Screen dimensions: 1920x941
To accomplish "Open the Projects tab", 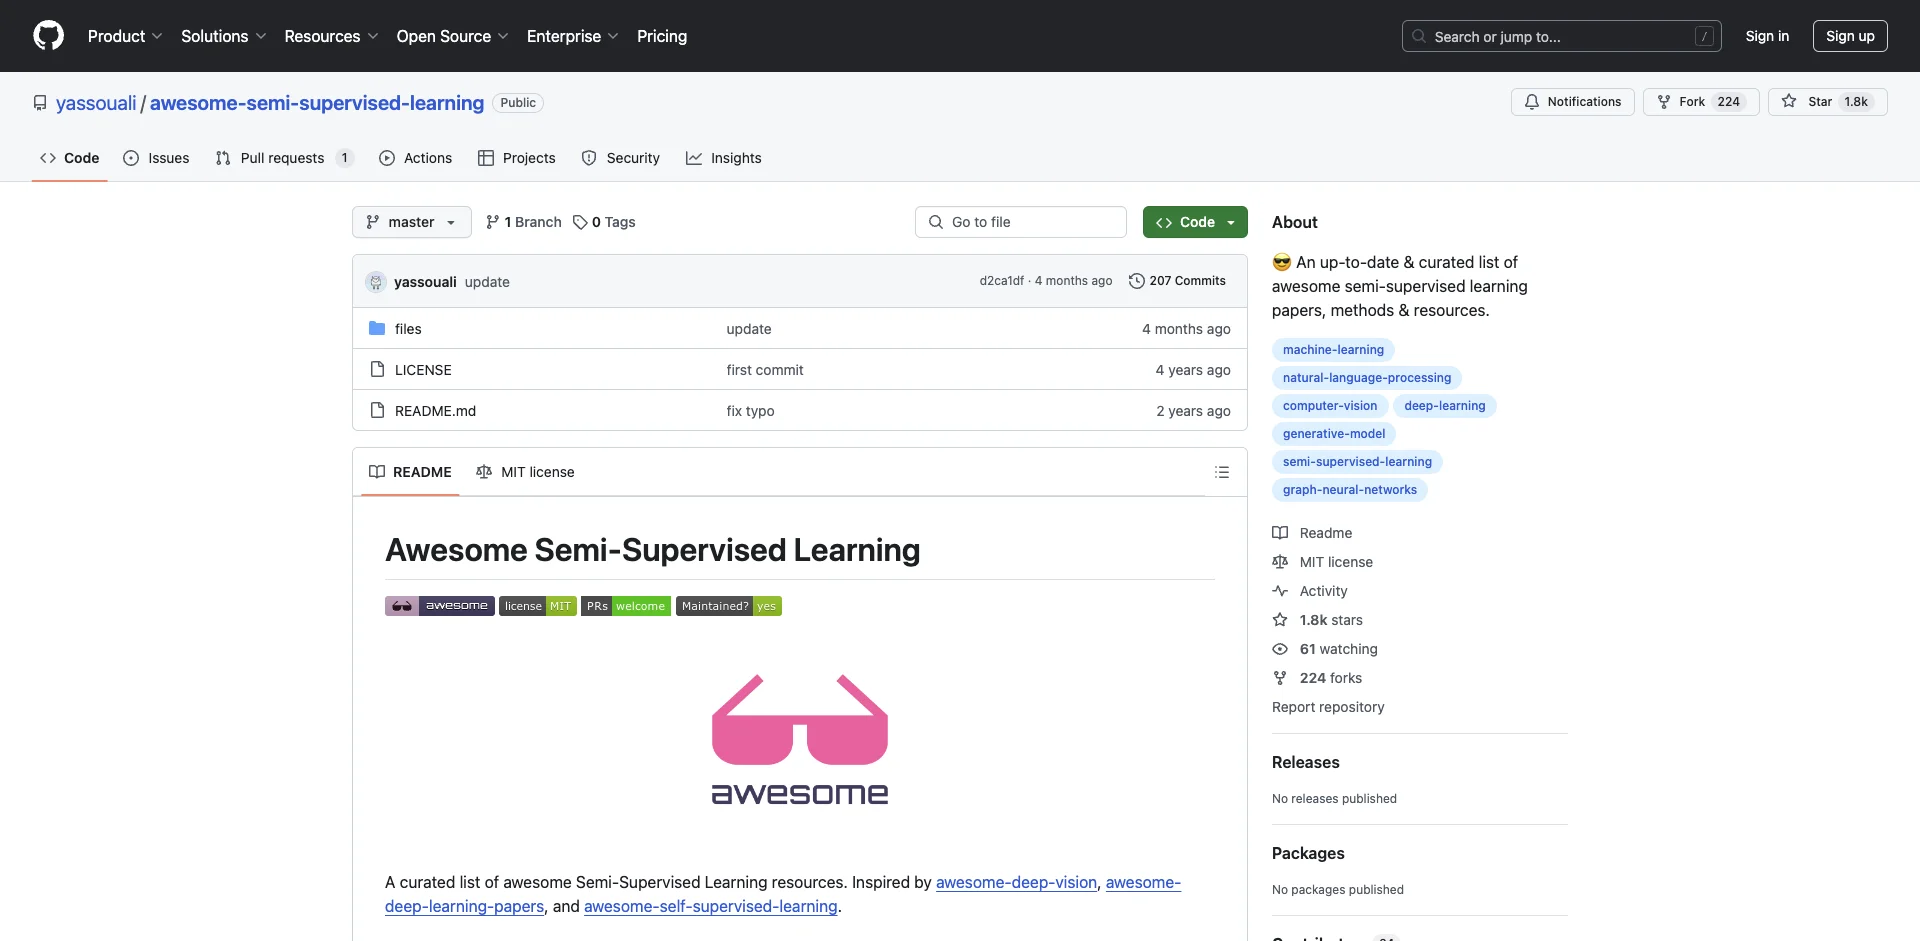I will click(517, 158).
